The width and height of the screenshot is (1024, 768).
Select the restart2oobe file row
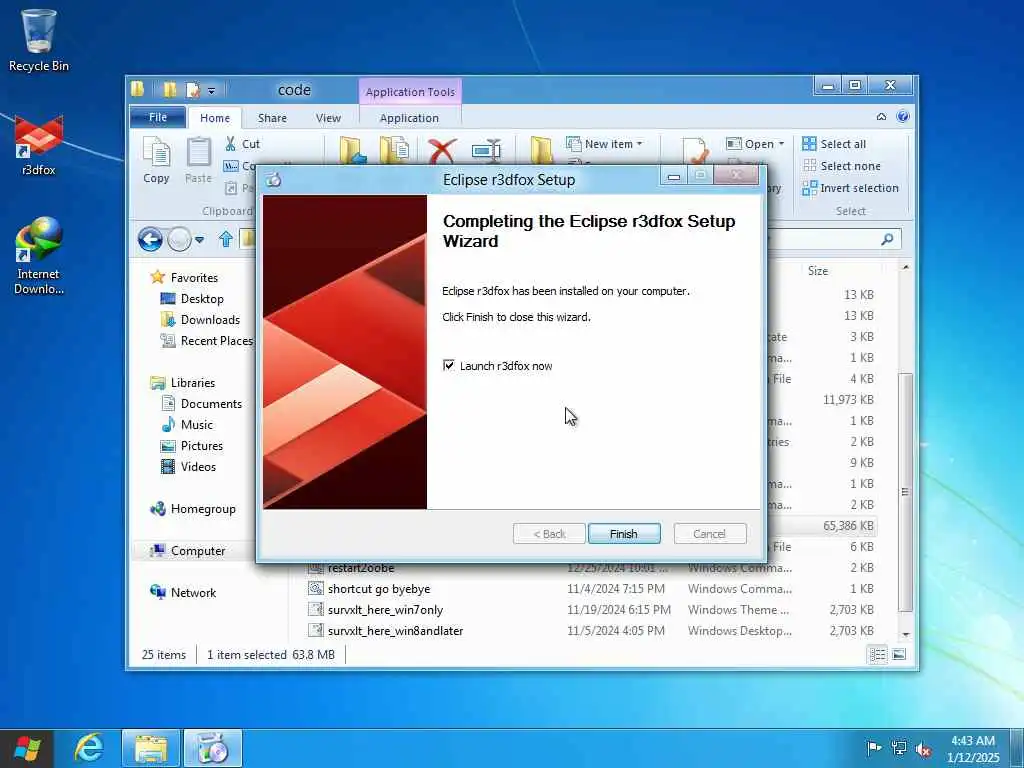[360, 568]
